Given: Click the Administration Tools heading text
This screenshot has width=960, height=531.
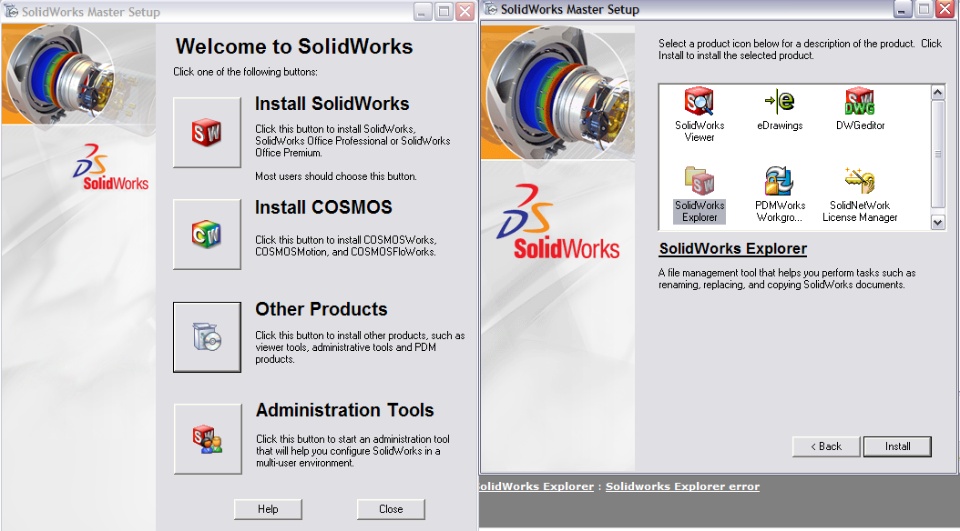Looking at the screenshot, I should click(345, 410).
